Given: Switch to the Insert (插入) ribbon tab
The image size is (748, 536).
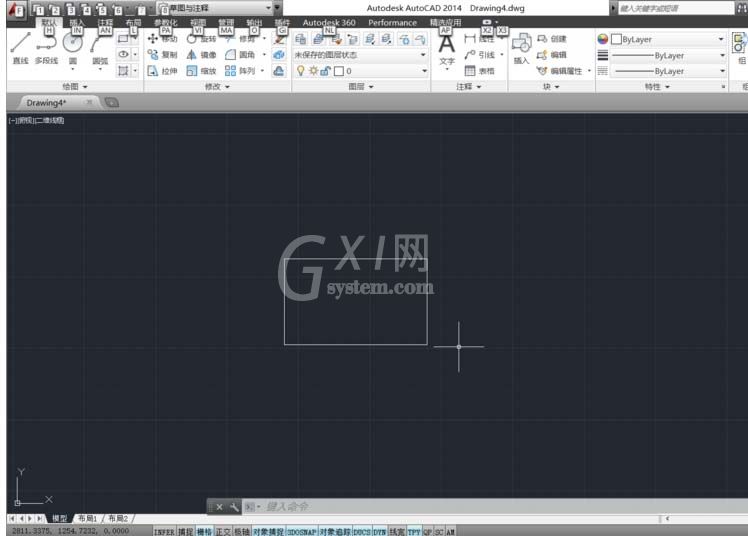Looking at the screenshot, I should (x=77, y=22).
